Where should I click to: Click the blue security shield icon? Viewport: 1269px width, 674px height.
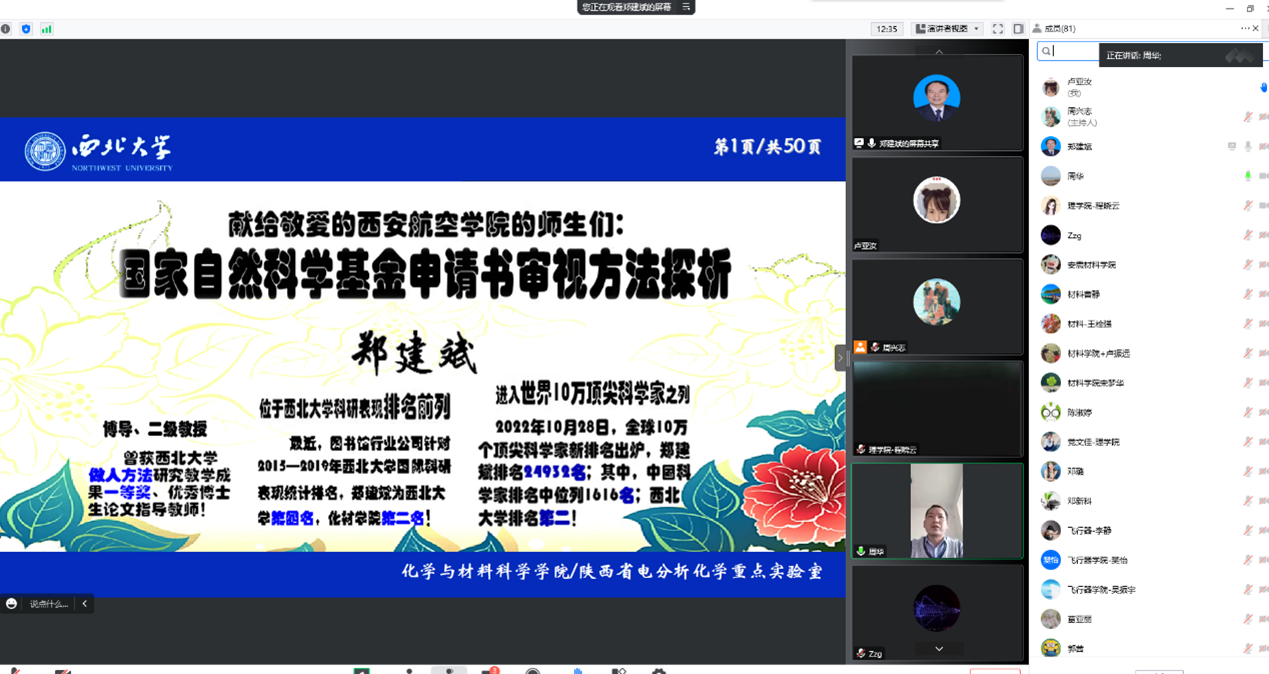[x=26, y=29]
